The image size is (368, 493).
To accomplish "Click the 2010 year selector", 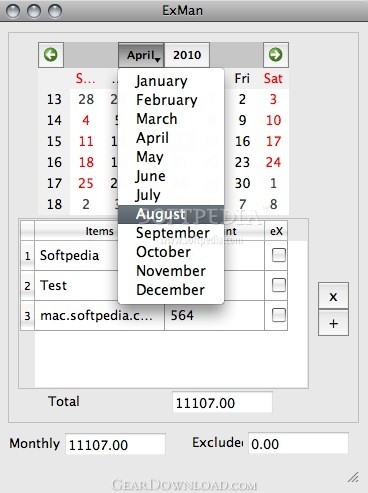I will coord(187,55).
